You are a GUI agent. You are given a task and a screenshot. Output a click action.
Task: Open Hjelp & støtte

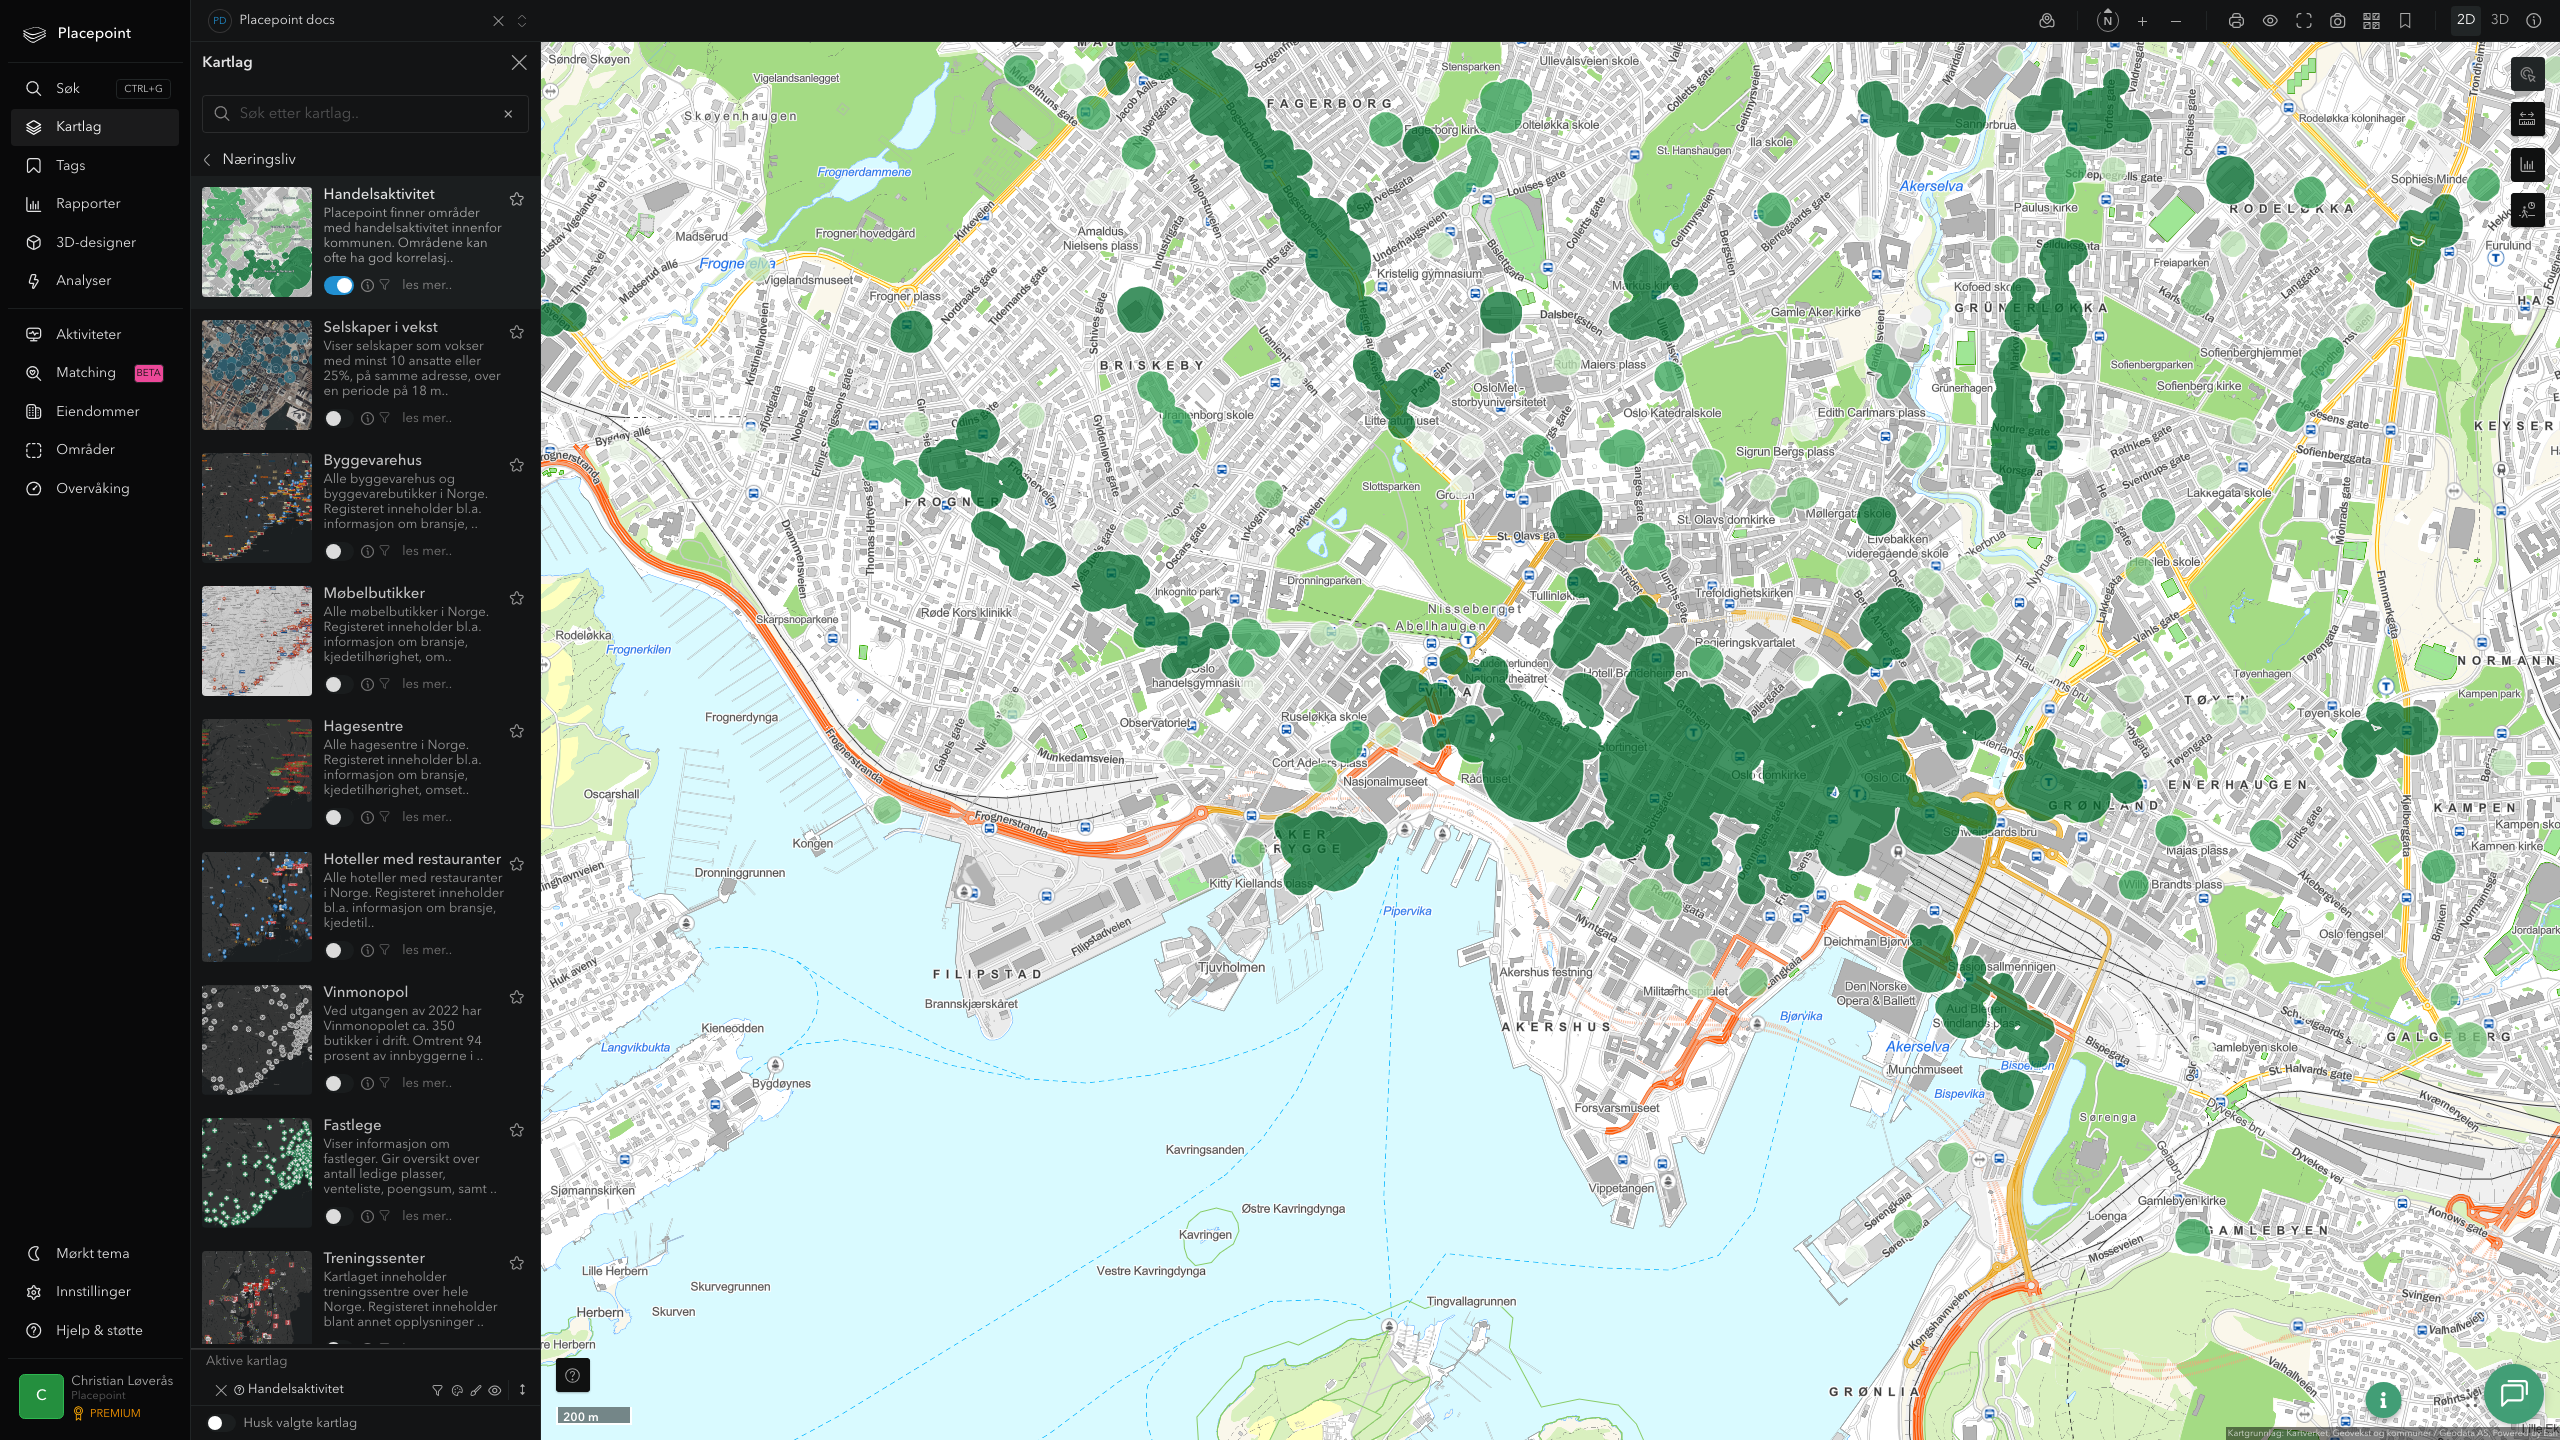click(95, 1331)
